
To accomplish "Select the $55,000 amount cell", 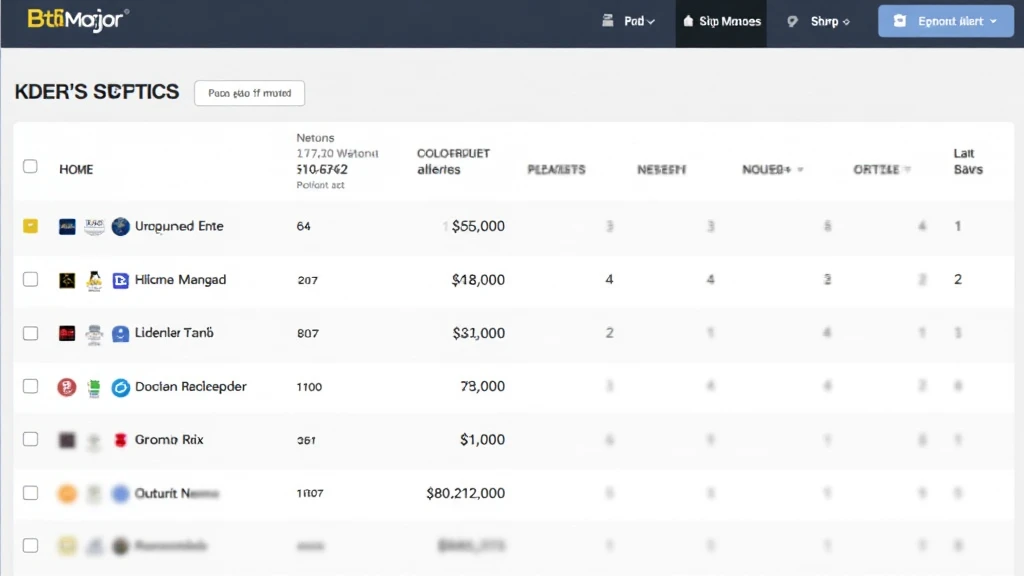I will tap(478, 226).
